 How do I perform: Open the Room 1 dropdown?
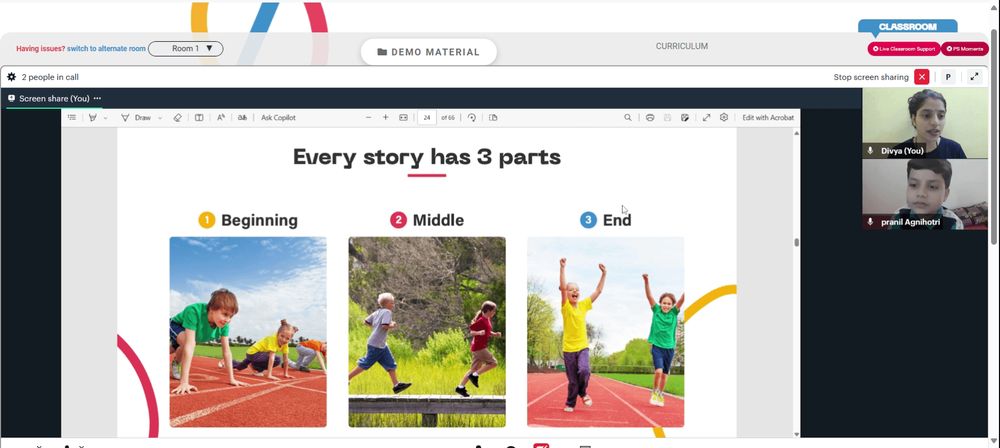point(186,49)
